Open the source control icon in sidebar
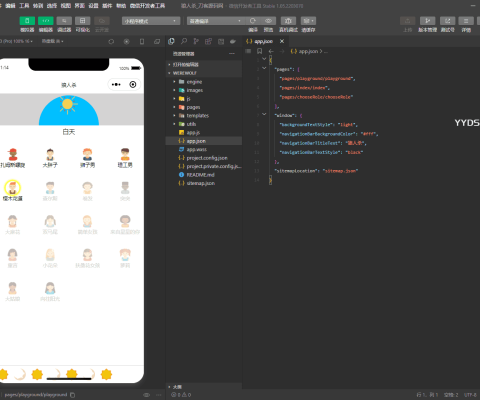 [196, 41]
